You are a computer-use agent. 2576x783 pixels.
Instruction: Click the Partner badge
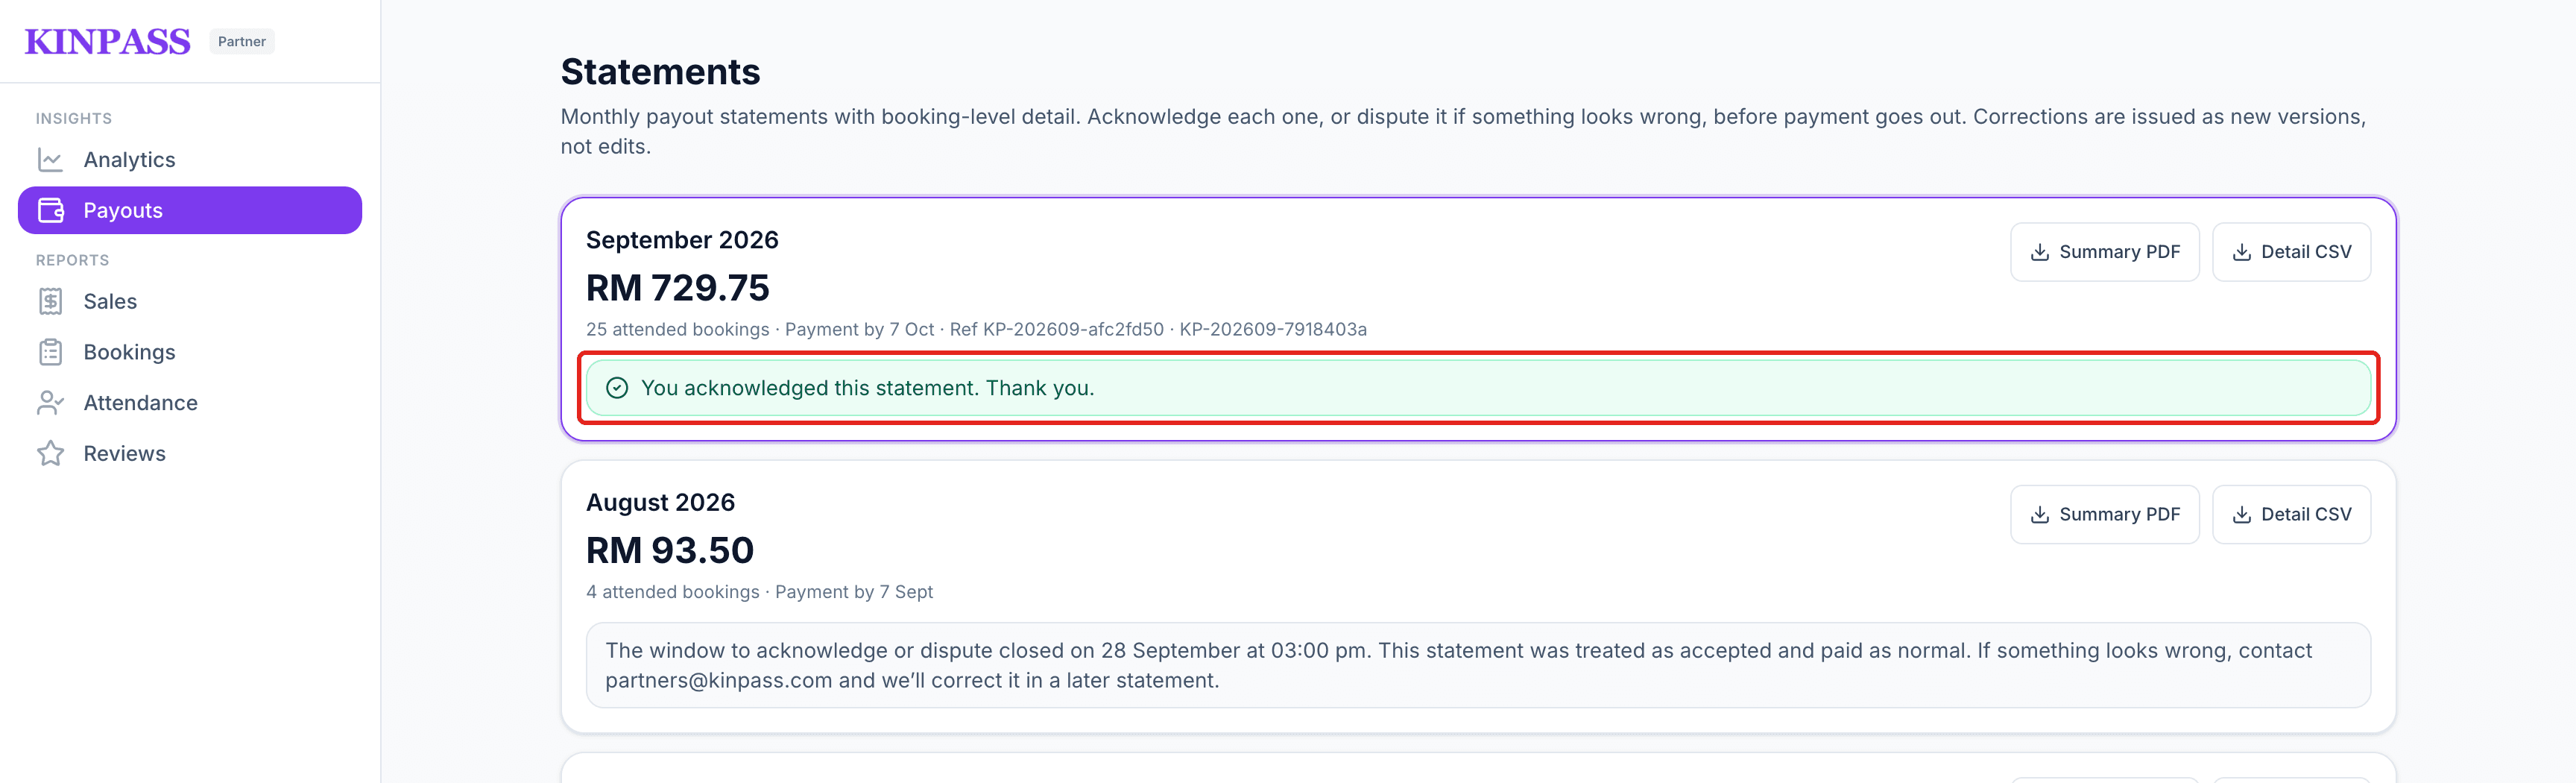click(242, 41)
